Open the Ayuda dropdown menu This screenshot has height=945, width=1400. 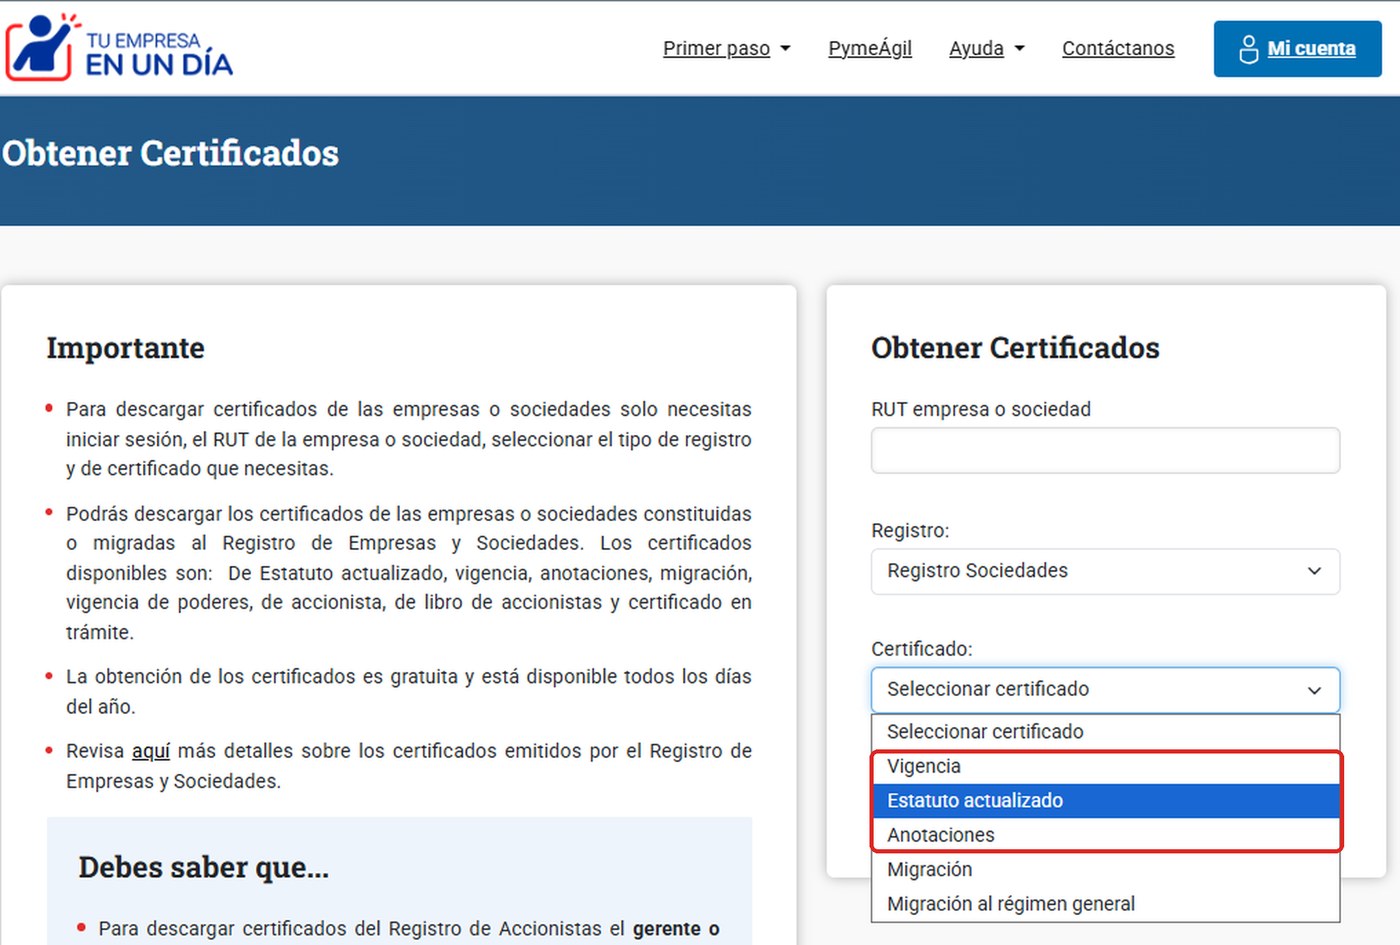pos(986,48)
